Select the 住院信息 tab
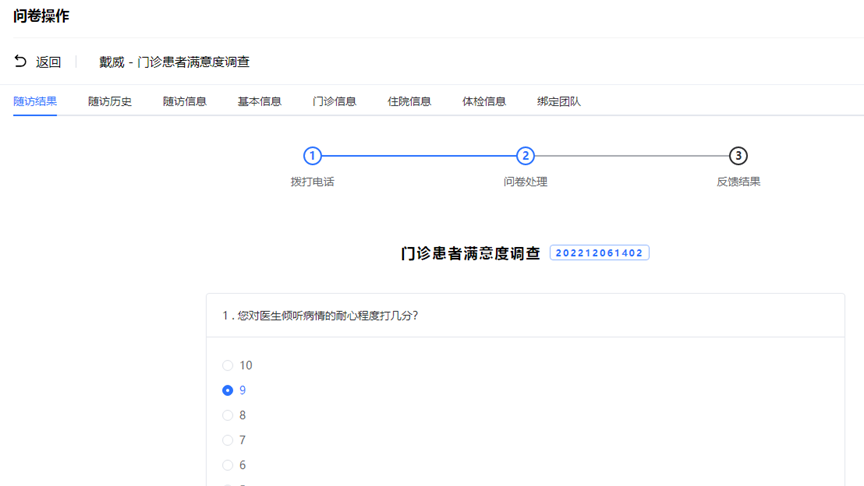The image size is (864, 486). [x=409, y=101]
